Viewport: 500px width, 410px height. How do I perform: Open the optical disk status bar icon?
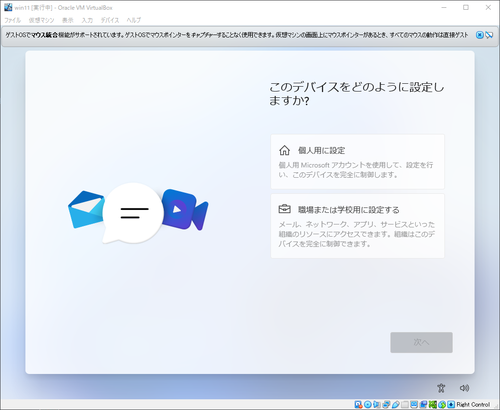point(368,405)
